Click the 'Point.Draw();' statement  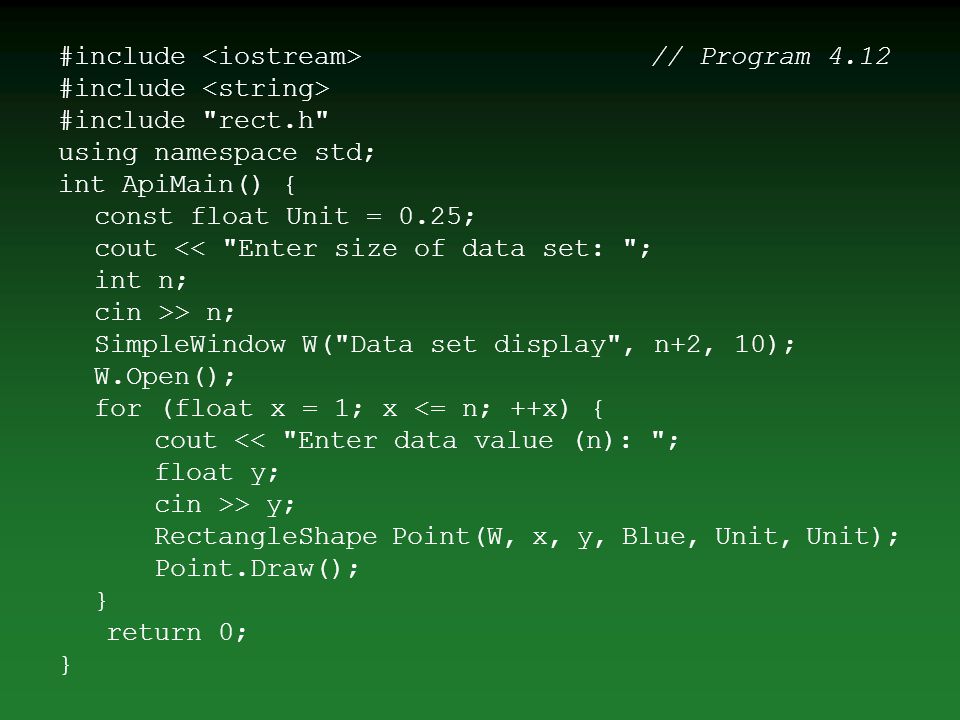pyautogui.click(x=257, y=568)
